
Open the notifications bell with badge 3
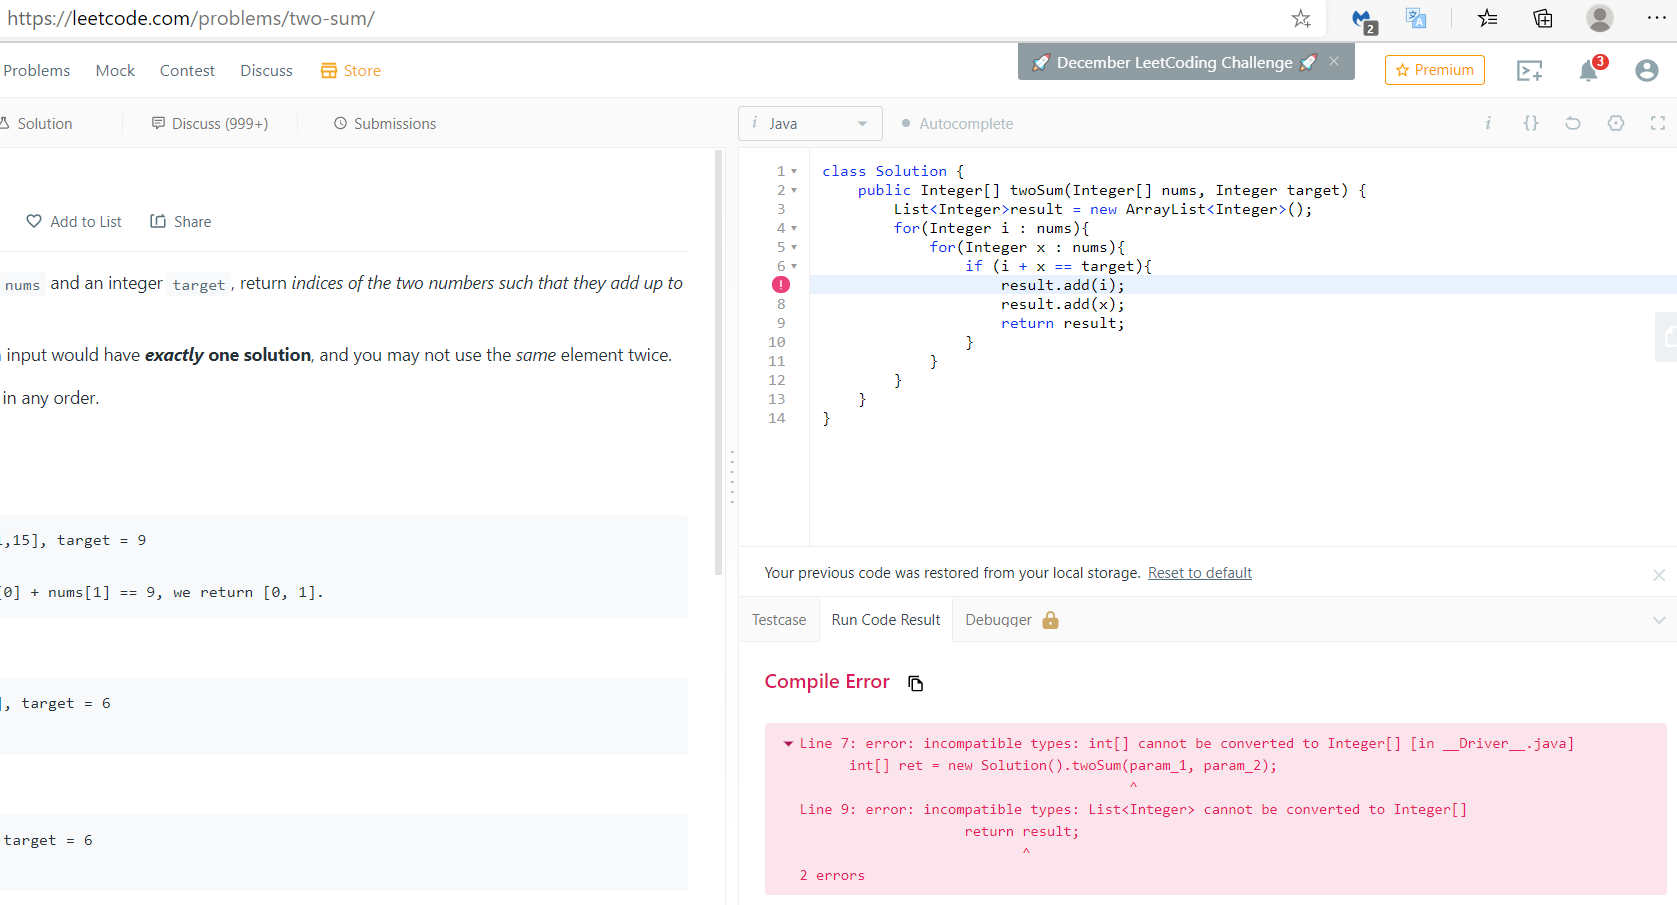point(1590,69)
